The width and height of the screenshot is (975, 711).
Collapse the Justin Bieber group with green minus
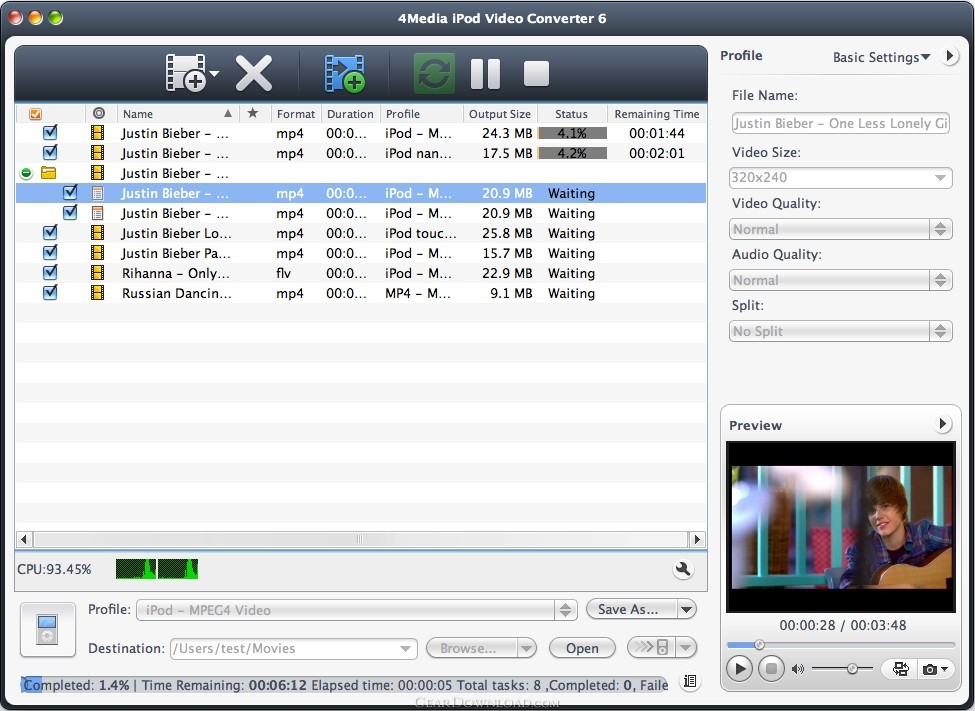[25, 173]
